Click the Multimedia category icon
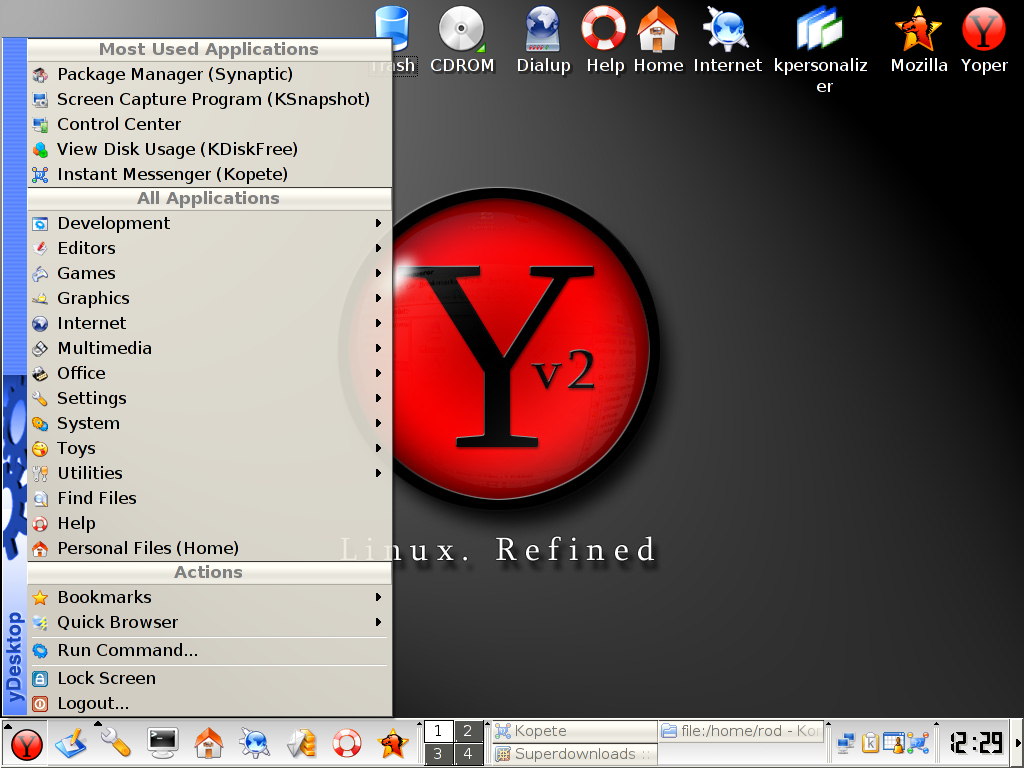1024x768 pixels. pos(40,349)
